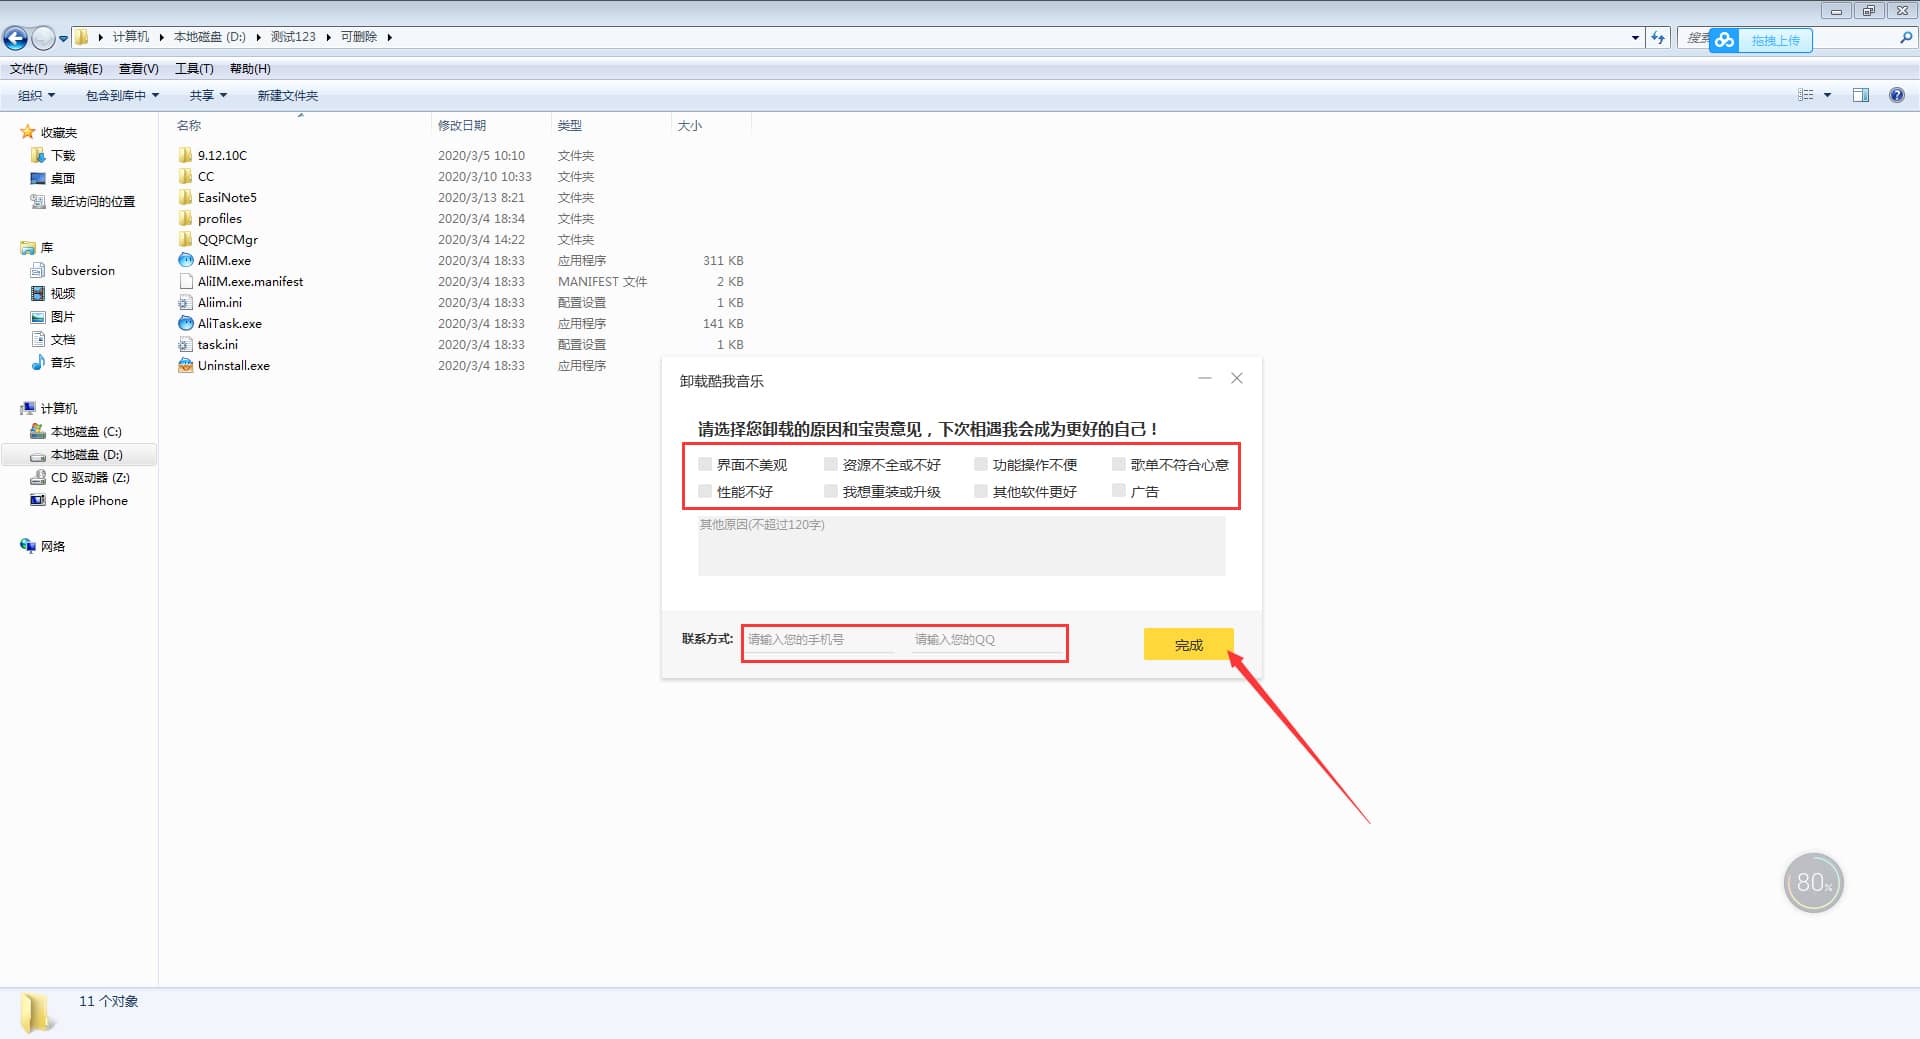Open the 工具(T) menu
Viewport: 1920px width, 1039px height.
tap(194, 68)
